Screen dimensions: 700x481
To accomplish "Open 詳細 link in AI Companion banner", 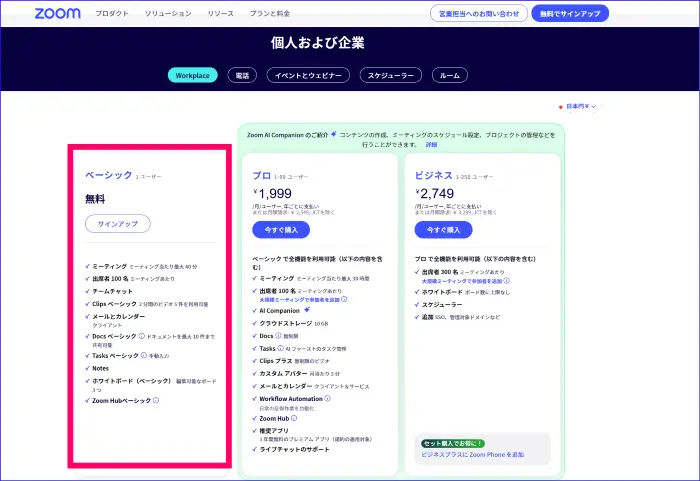I will click(431, 145).
